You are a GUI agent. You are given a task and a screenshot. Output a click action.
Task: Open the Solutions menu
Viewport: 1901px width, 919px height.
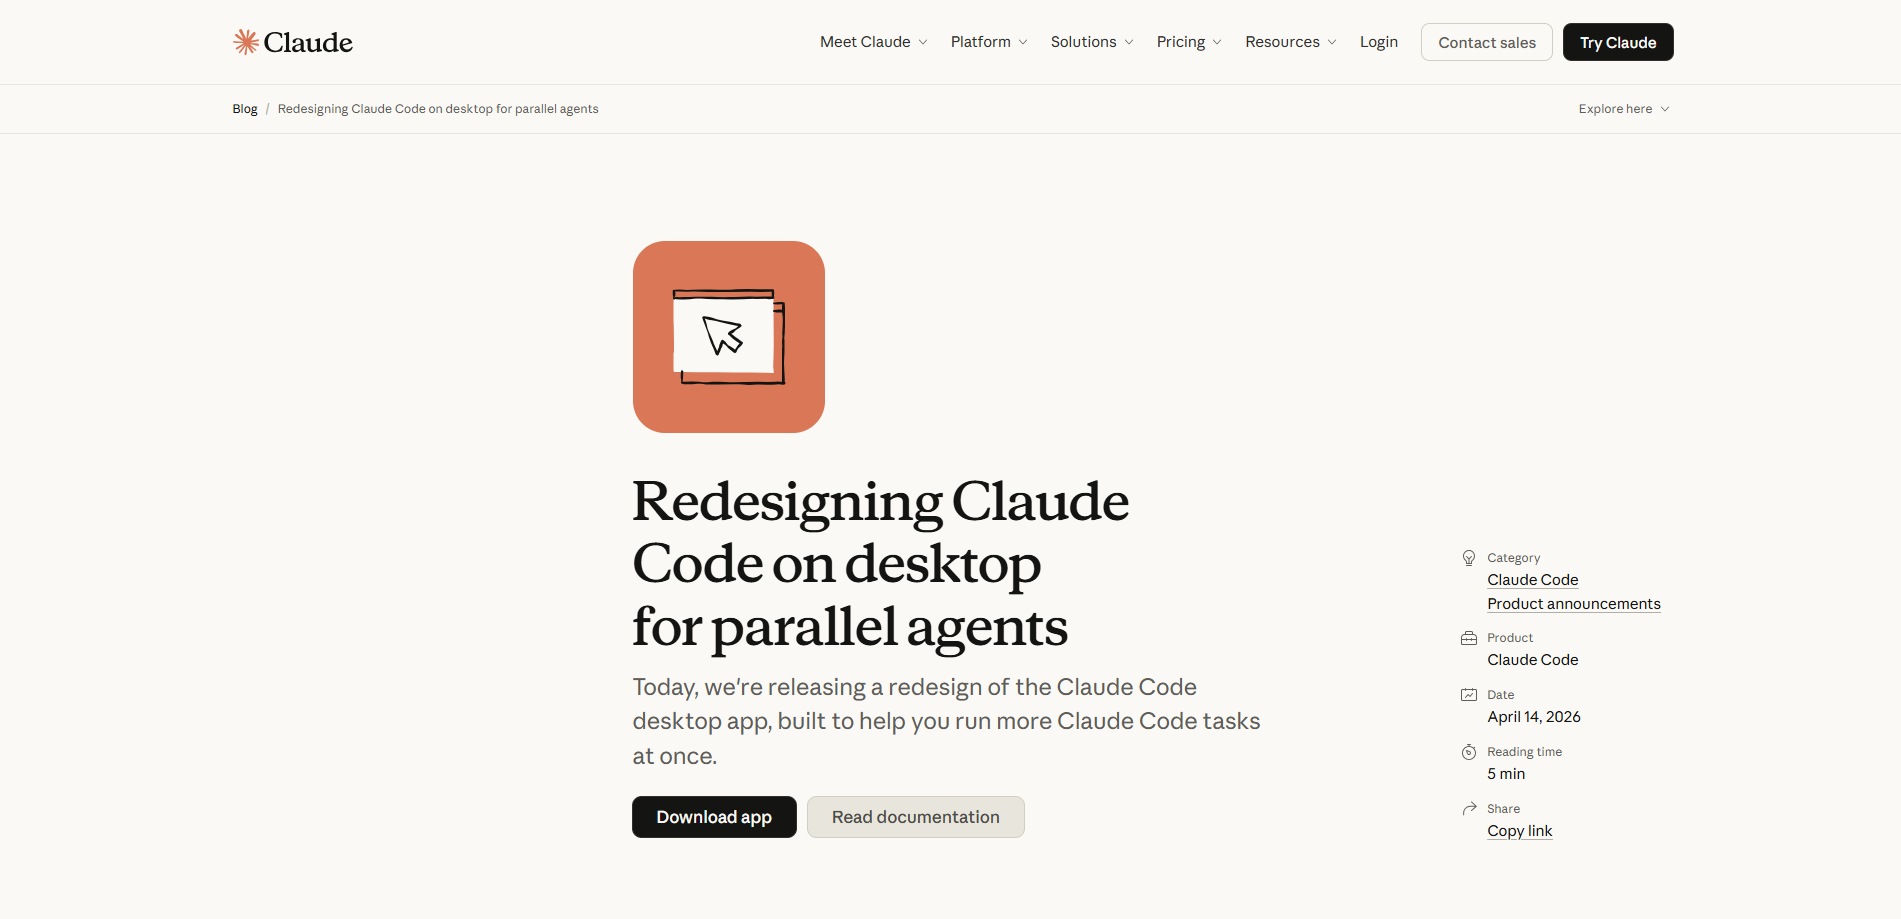(1092, 42)
